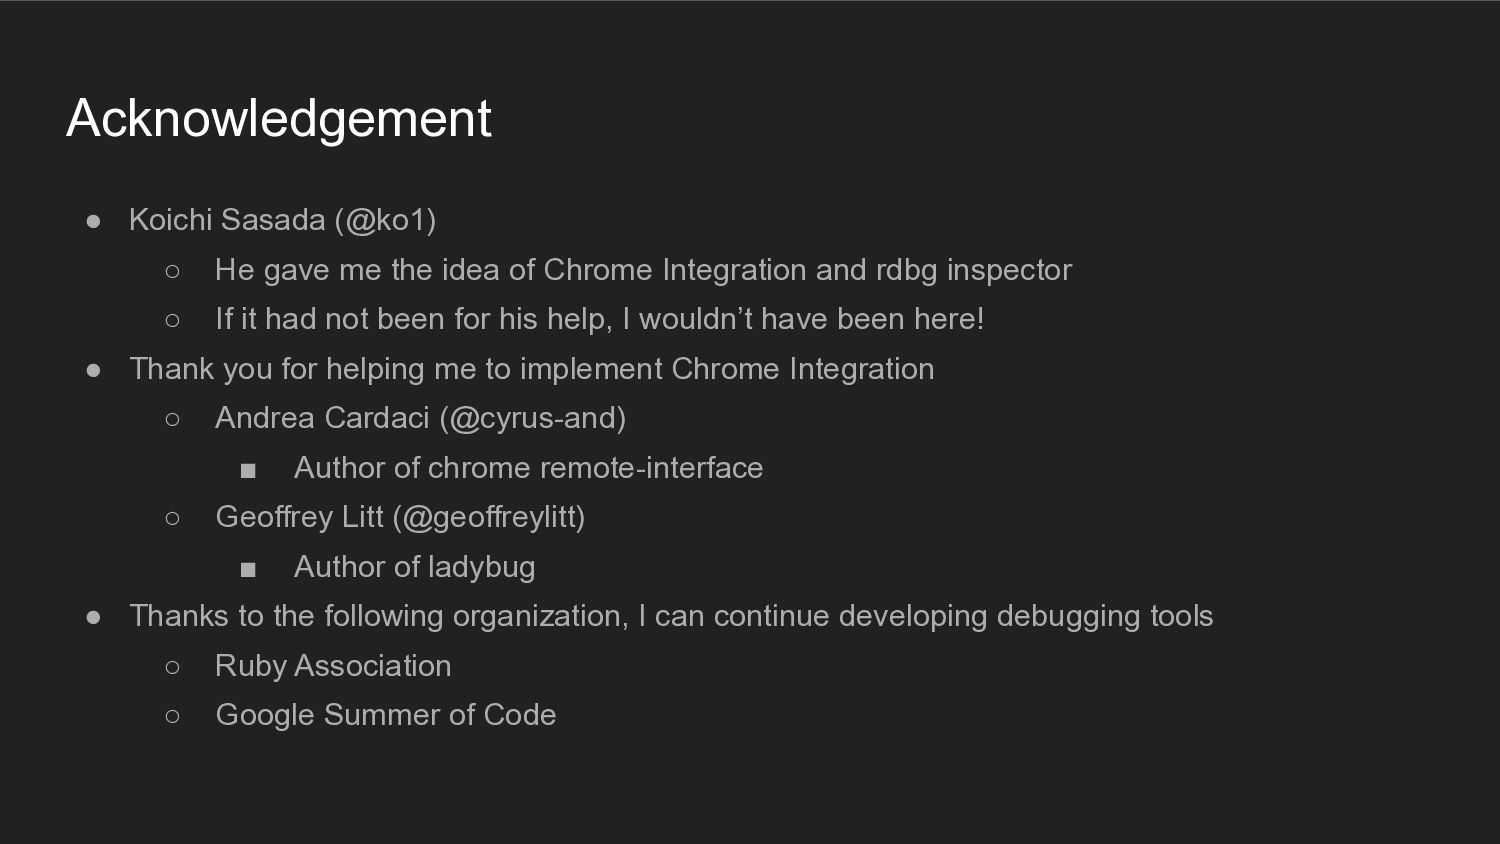Click the Ruby Association entry

click(333, 666)
